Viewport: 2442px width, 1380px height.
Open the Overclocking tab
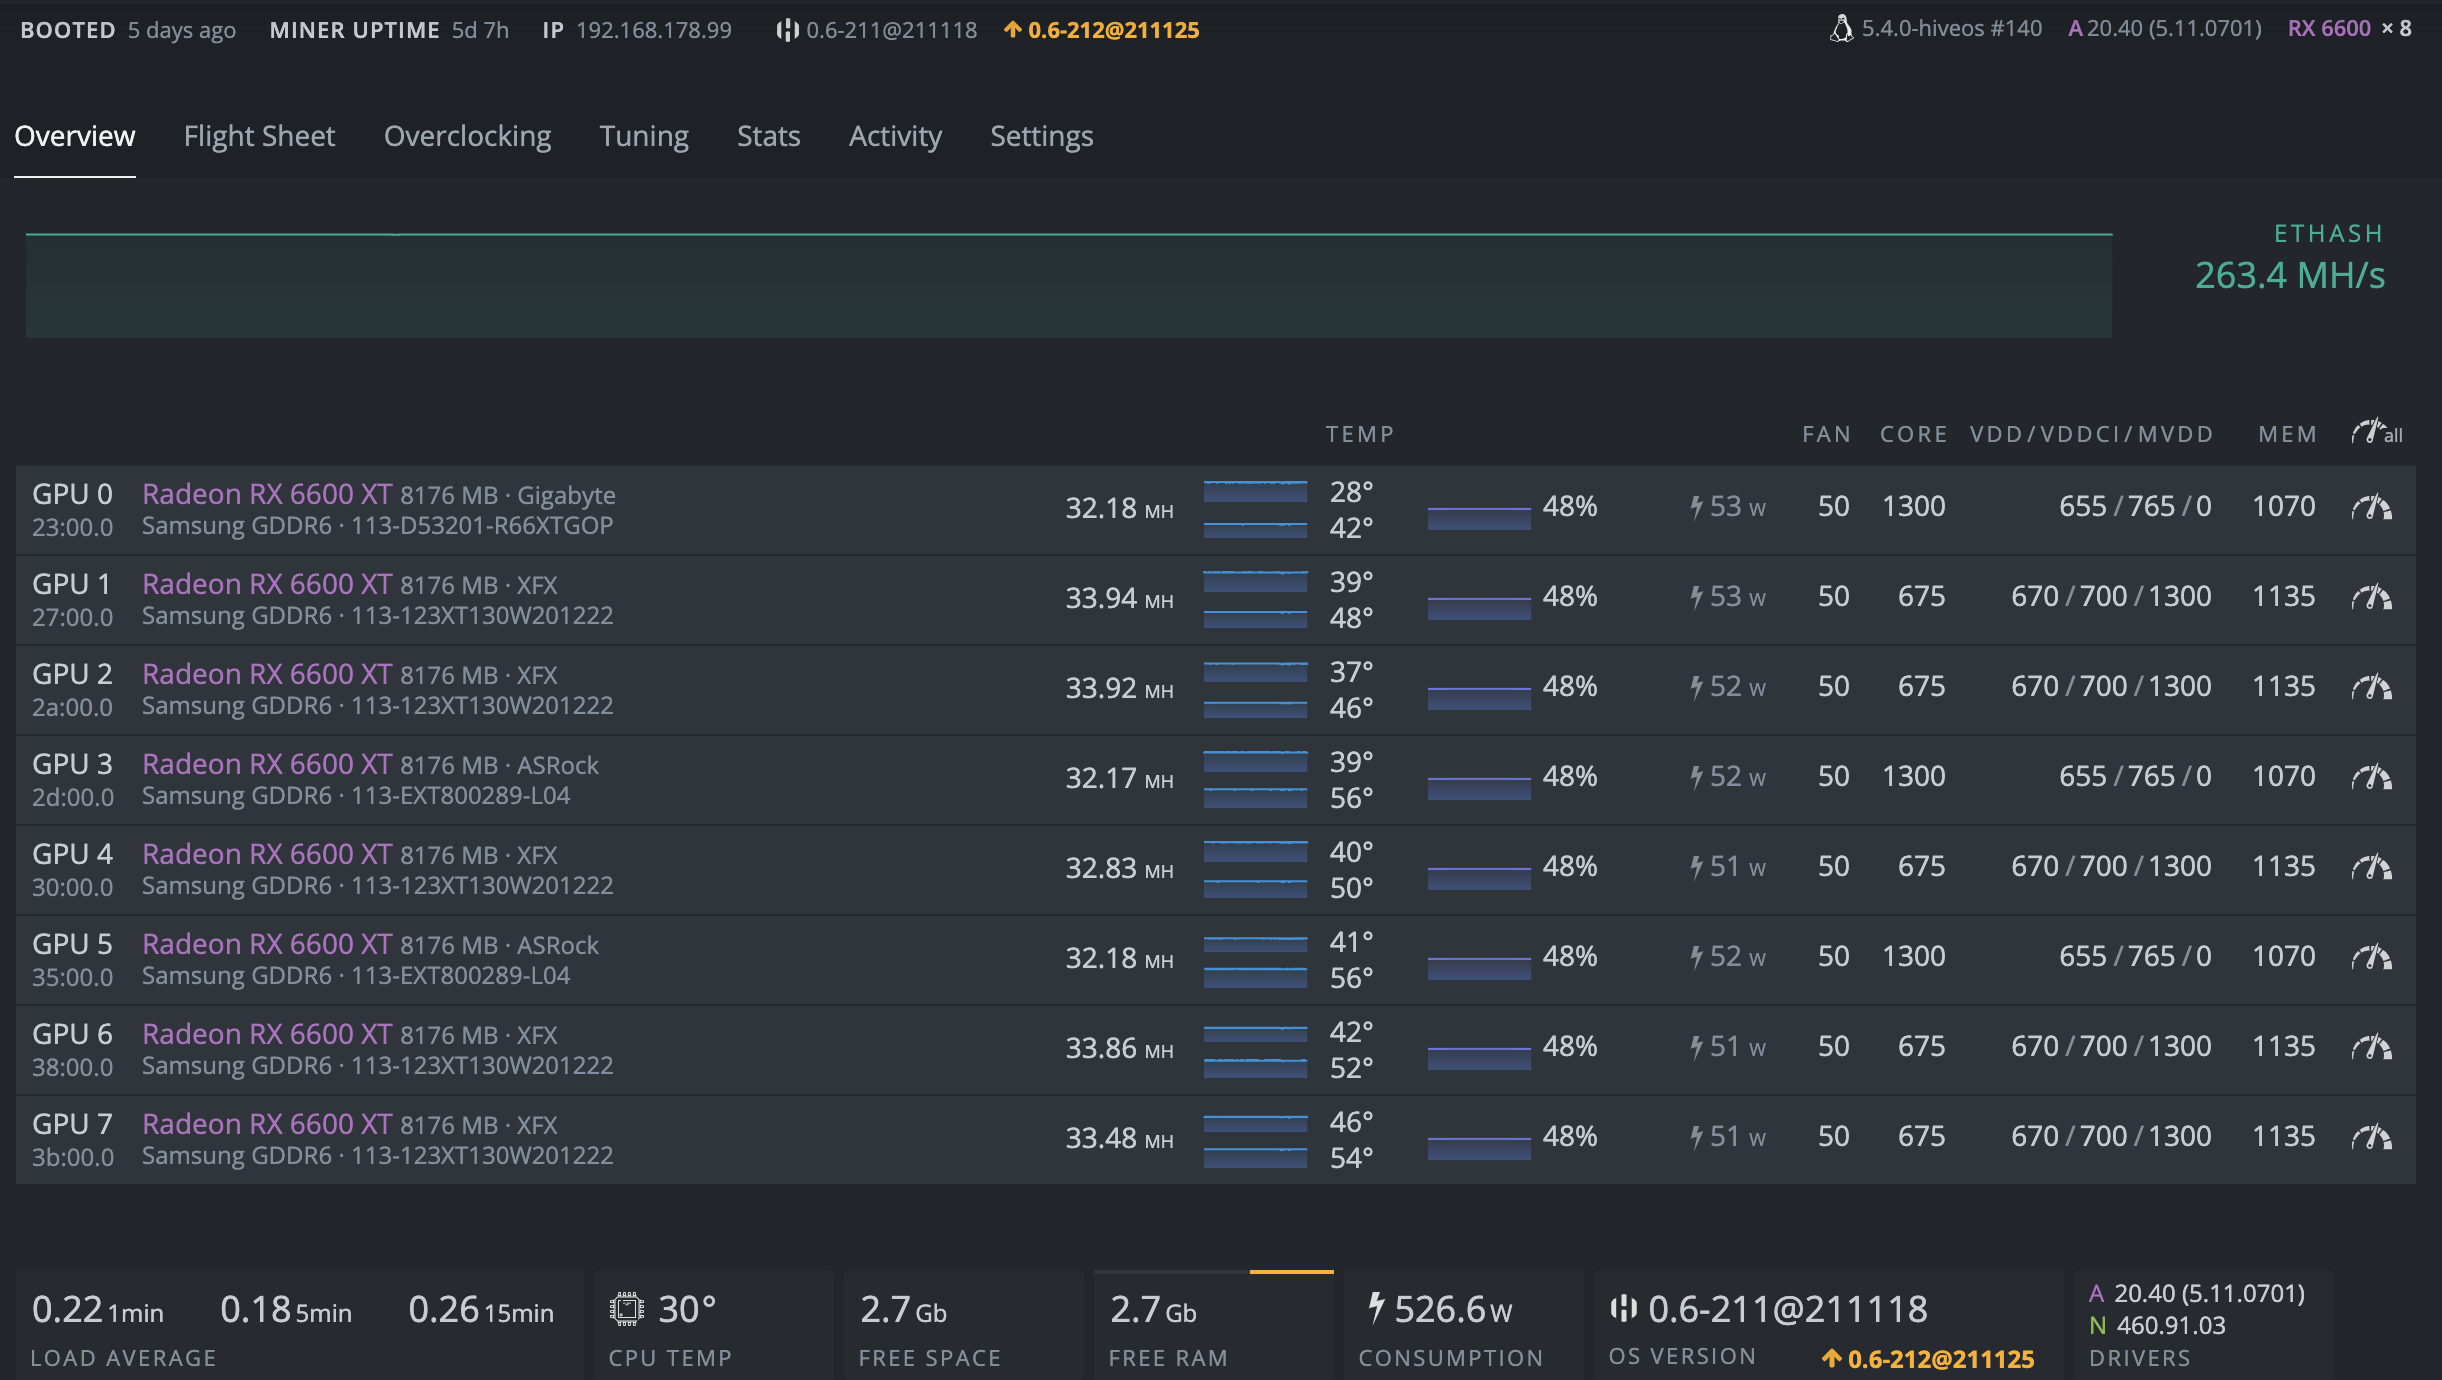(x=465, y=137)
